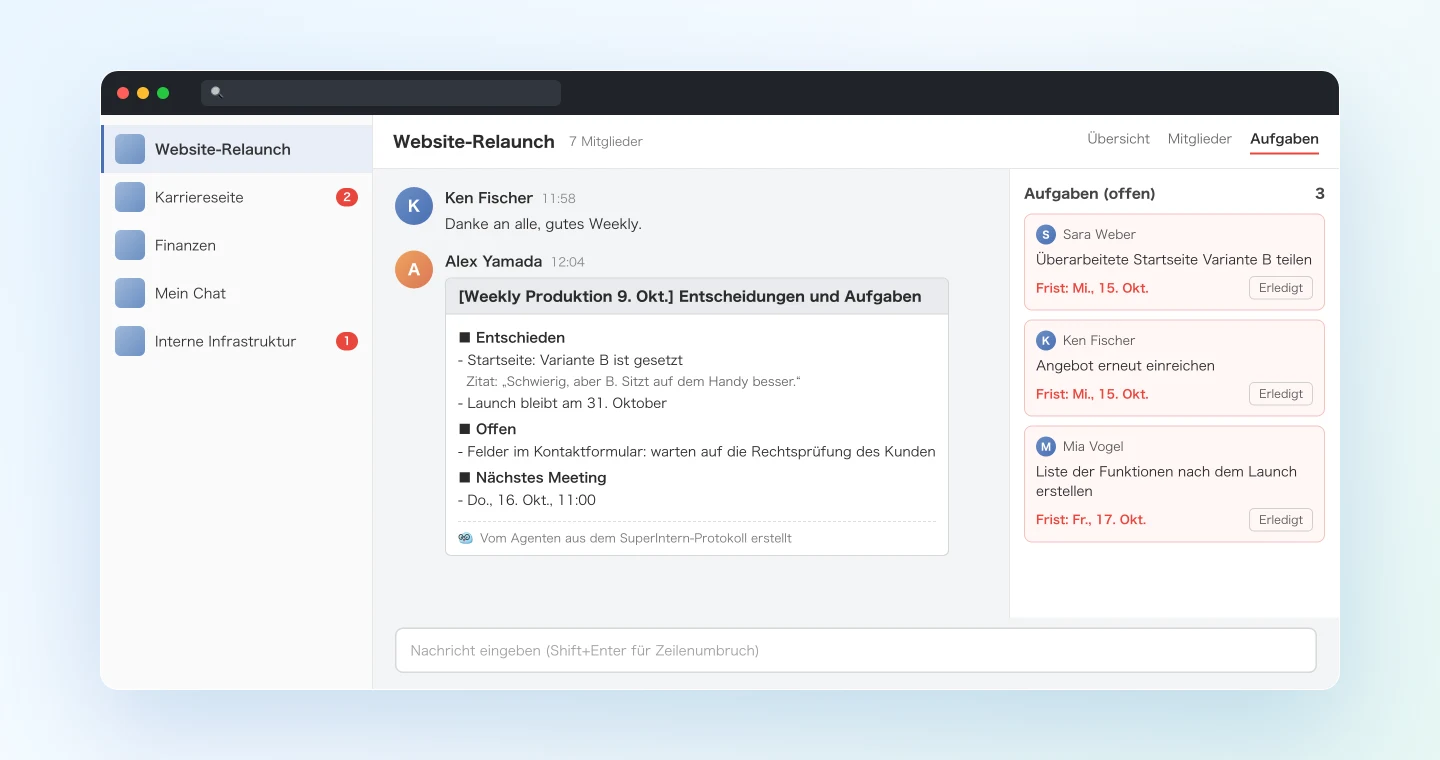Viewport: 1440px width, 760px height.
Task: Click the Interne Infrastruktur channel icon
Action: (x=130, y=341)
